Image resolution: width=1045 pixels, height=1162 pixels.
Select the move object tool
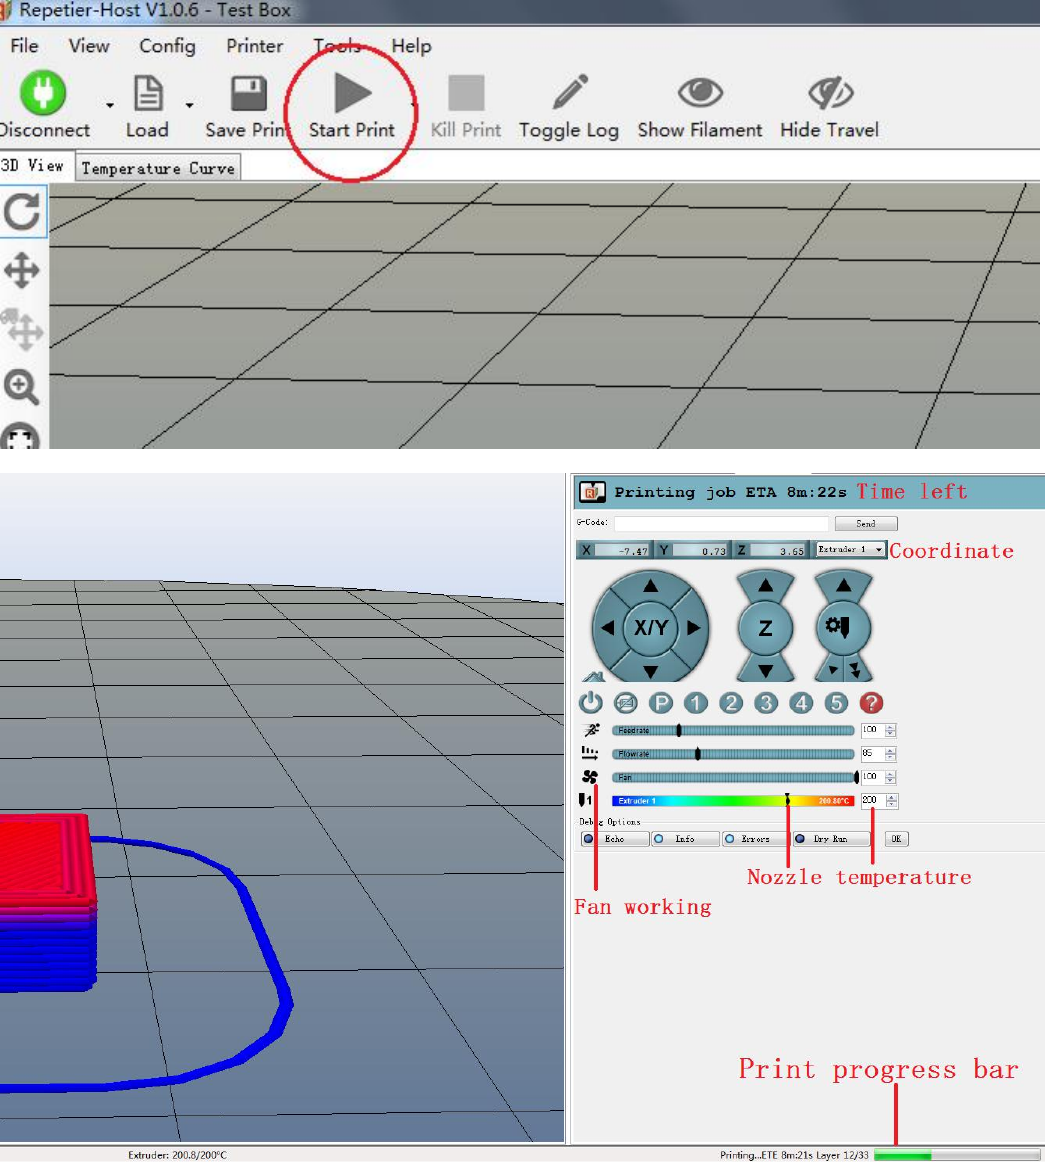[22, 330]
